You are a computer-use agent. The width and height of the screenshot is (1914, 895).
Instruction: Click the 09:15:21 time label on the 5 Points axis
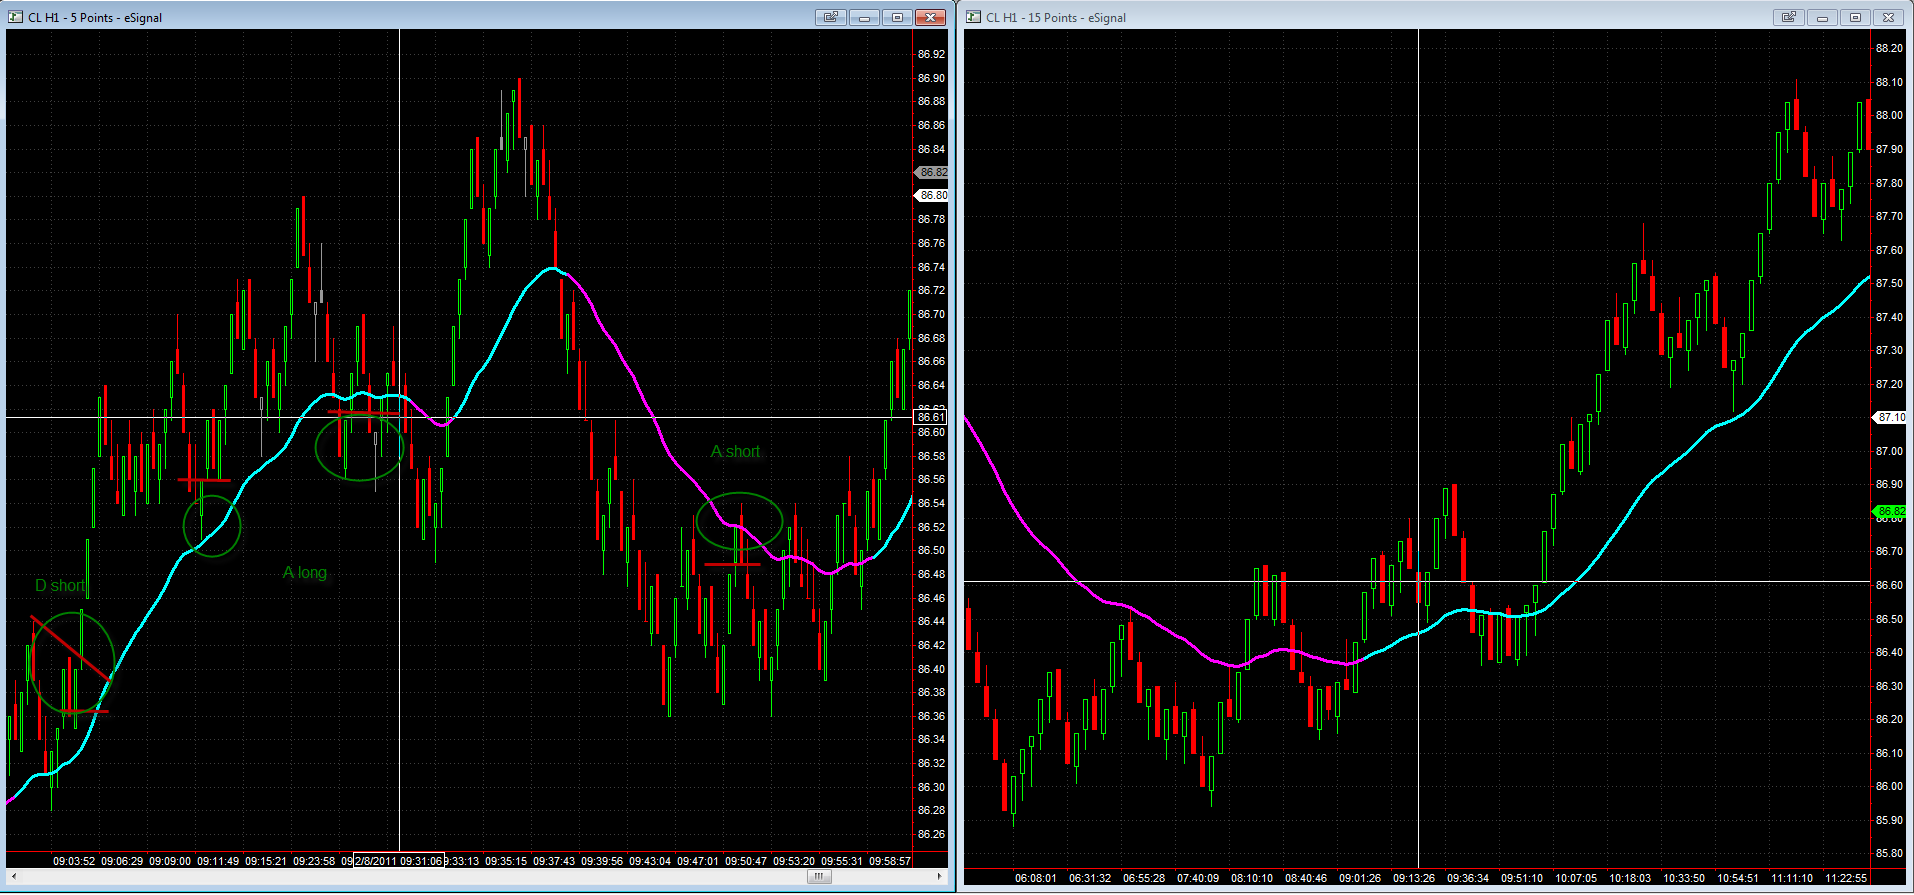tap(266, 861)
